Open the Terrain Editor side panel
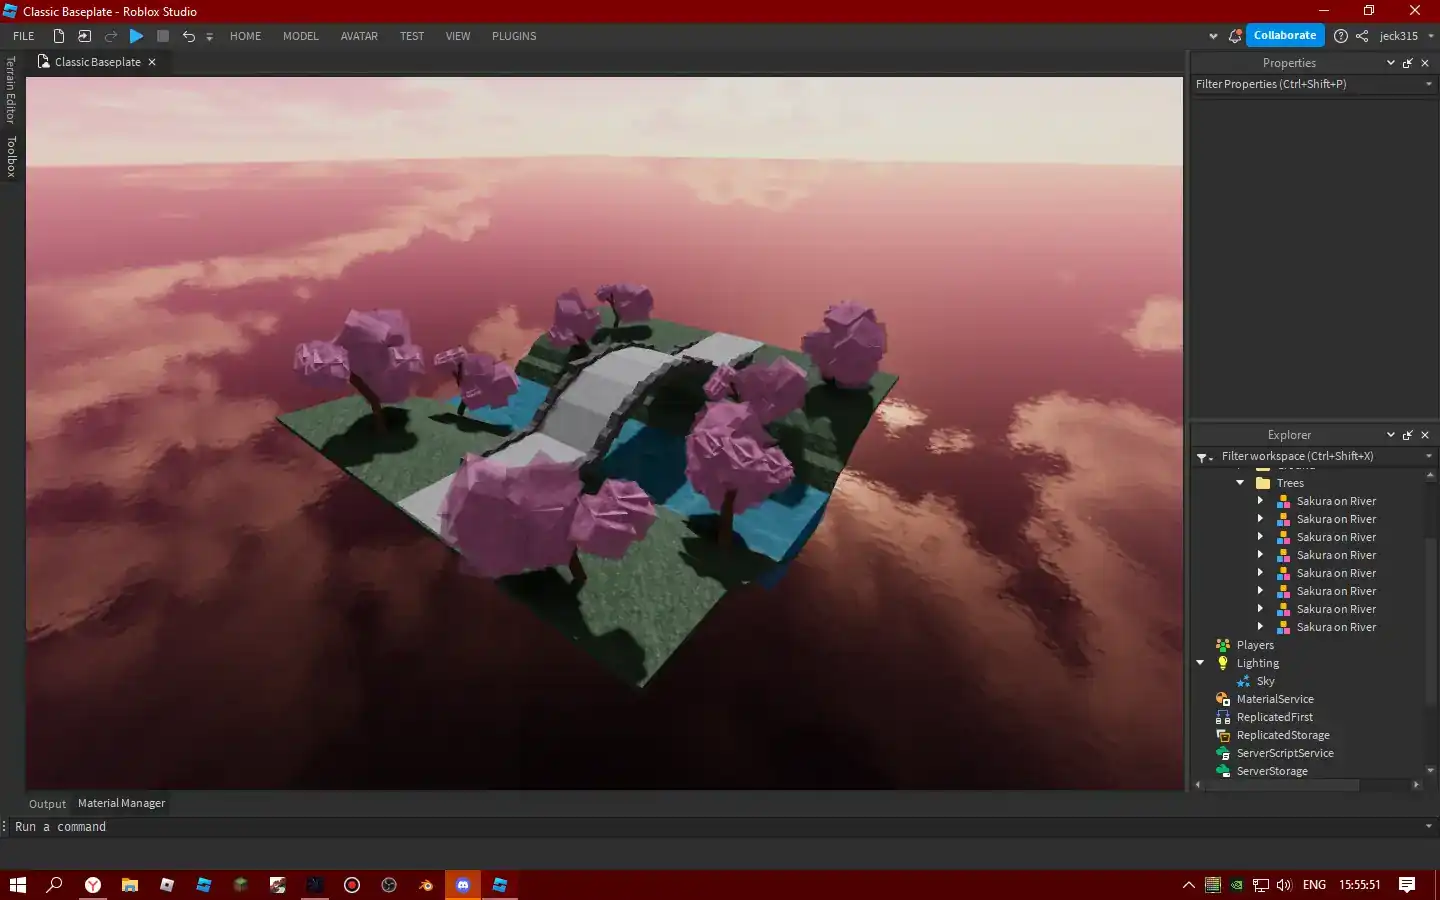The image size is (1440, 900). (x=11, y=89)
